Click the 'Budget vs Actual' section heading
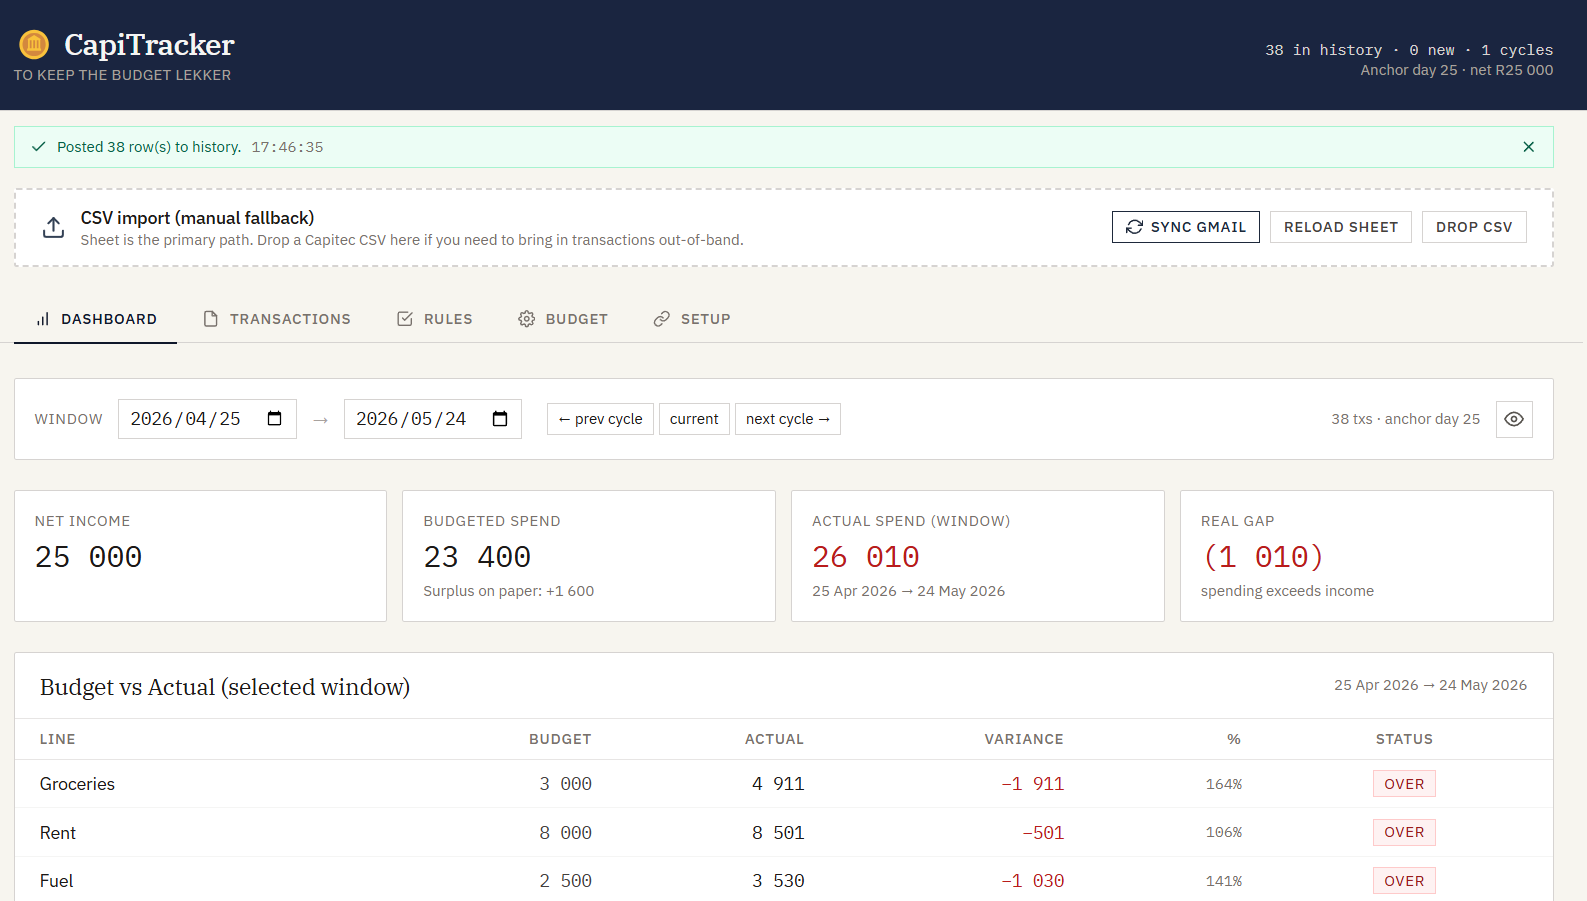 point(225,687)
